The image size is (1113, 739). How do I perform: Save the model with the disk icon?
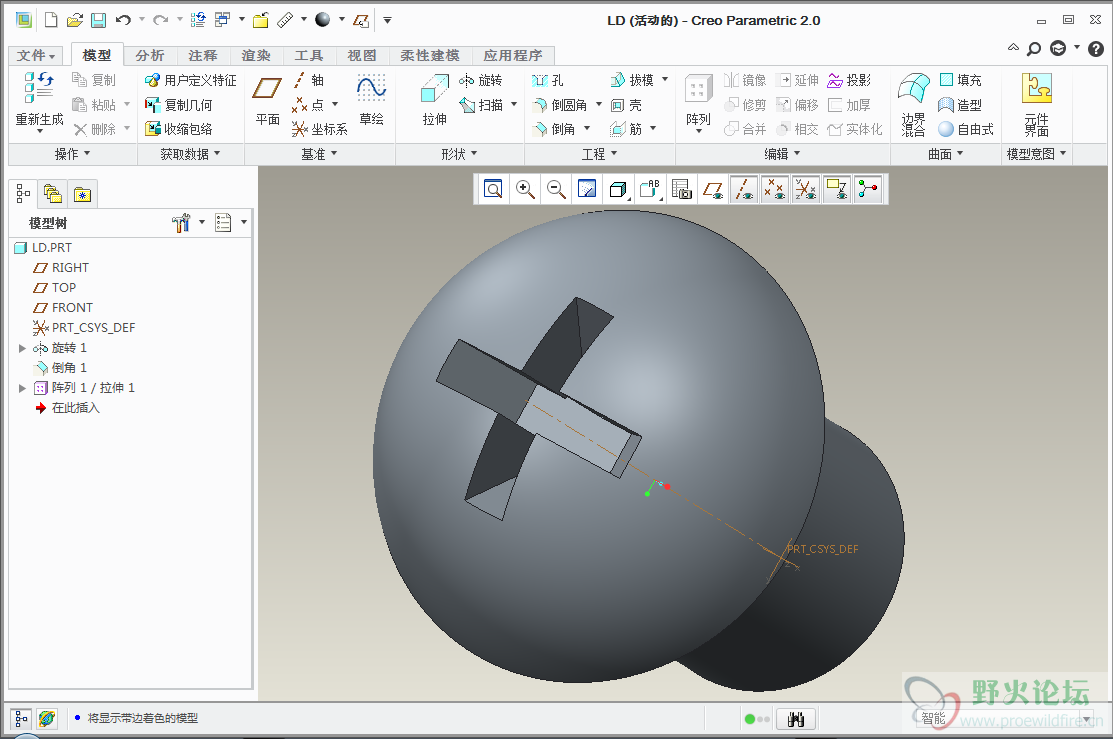99,21
